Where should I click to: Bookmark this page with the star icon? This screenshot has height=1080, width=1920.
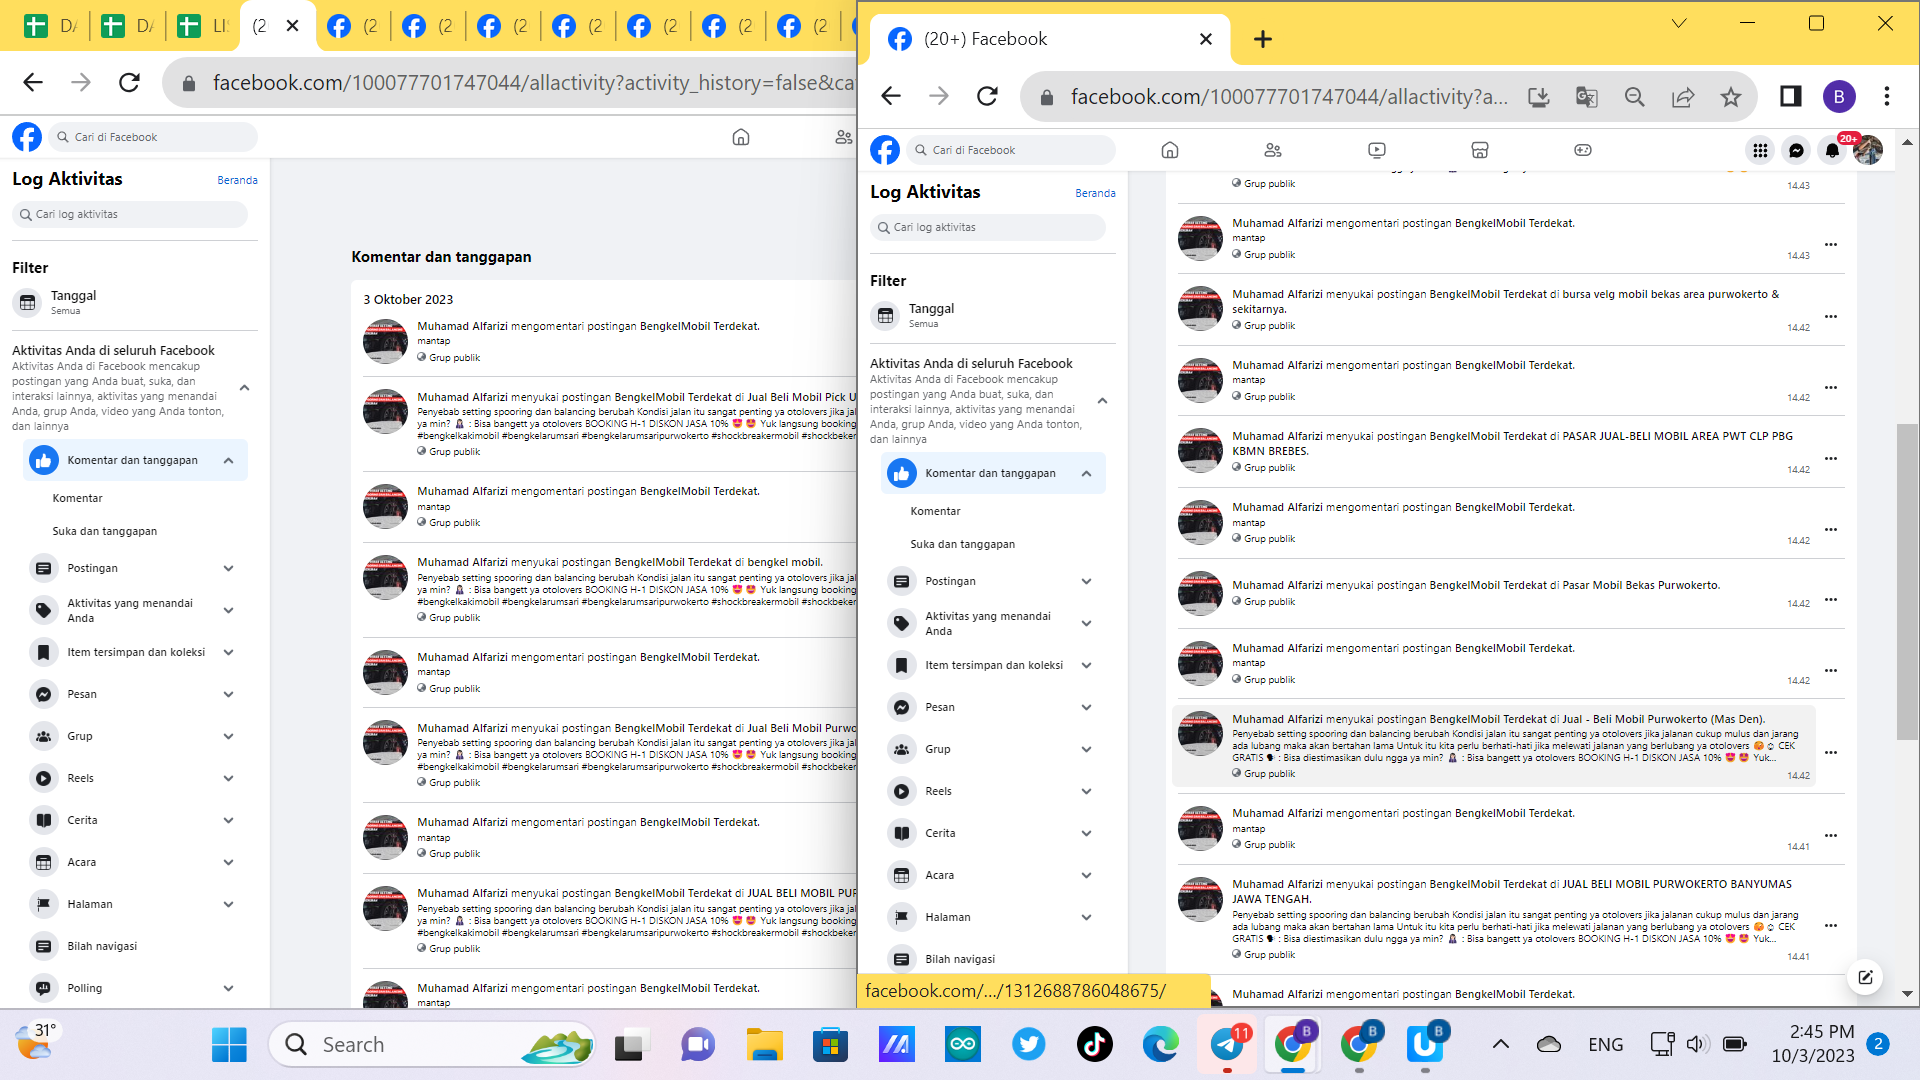(x=1731, y=97)
